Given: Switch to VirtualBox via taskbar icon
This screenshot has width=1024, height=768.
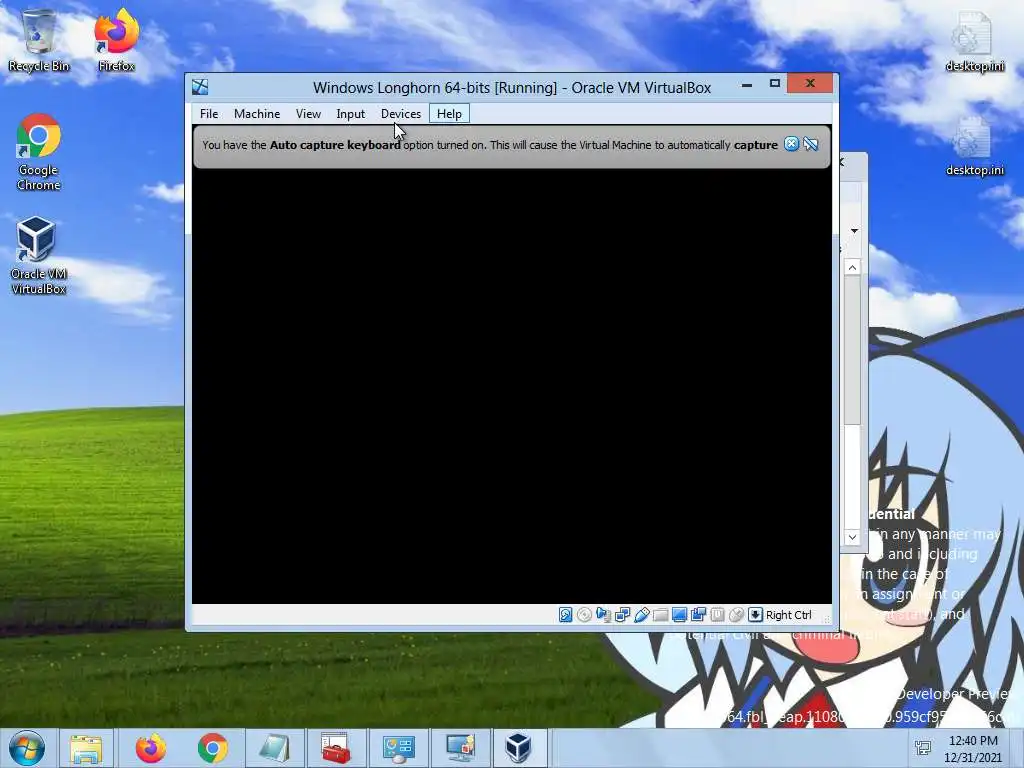Looking at the screenshot, I should point(519,748).
